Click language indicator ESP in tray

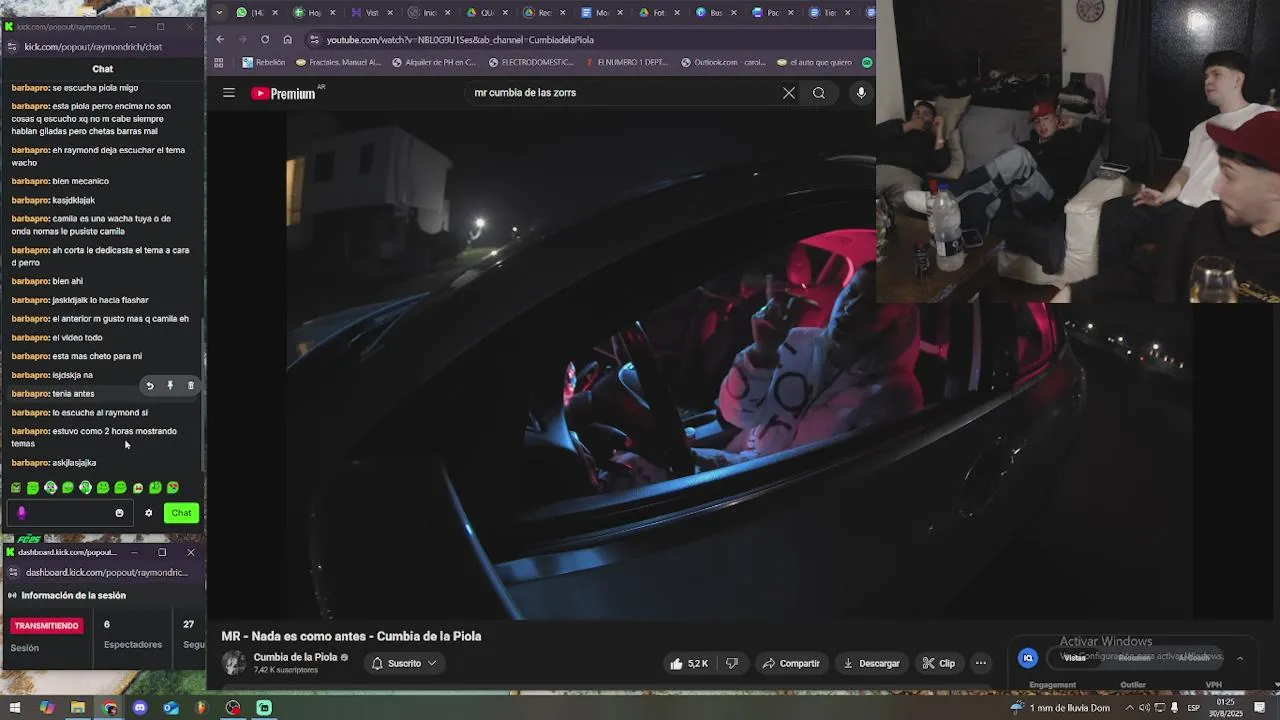coord(1193,708)
